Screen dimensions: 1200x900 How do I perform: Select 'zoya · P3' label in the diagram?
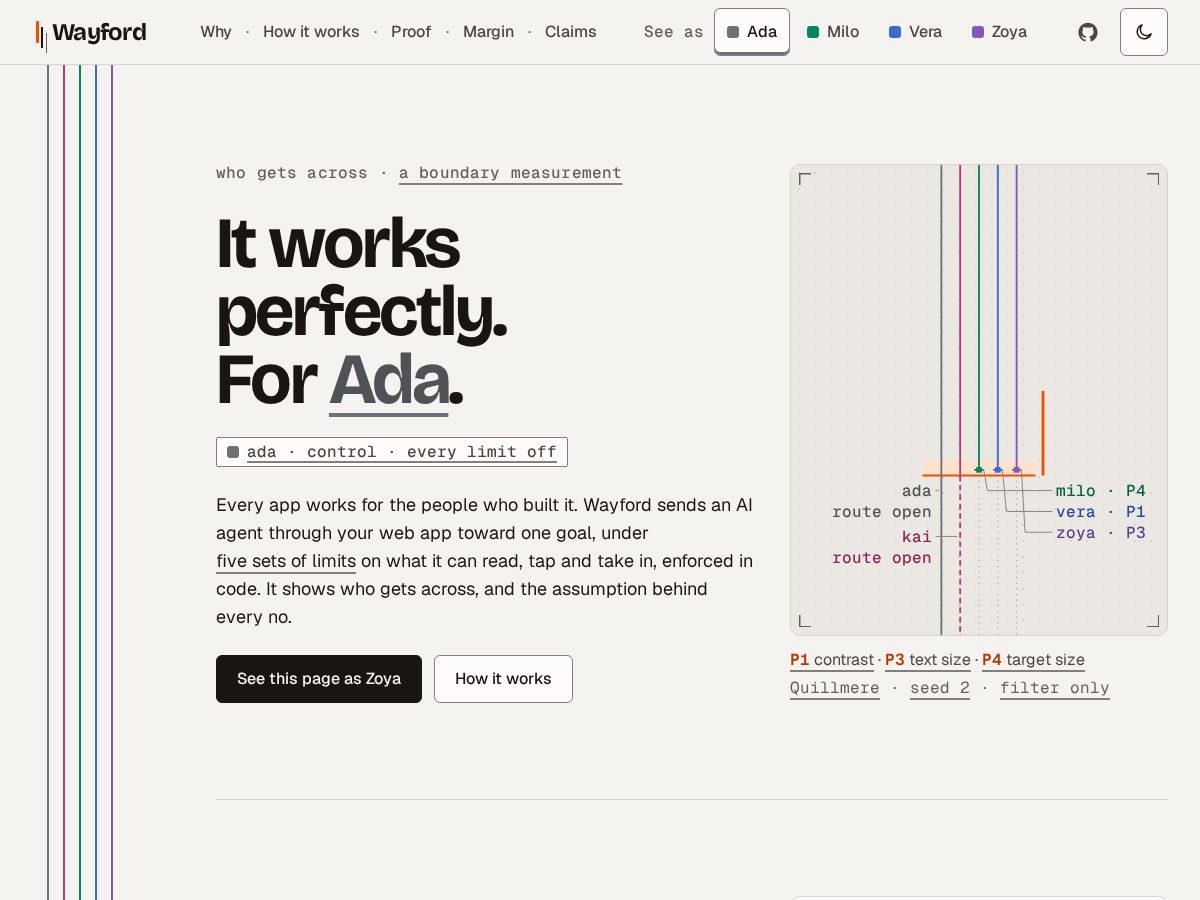pos(1100,533)
